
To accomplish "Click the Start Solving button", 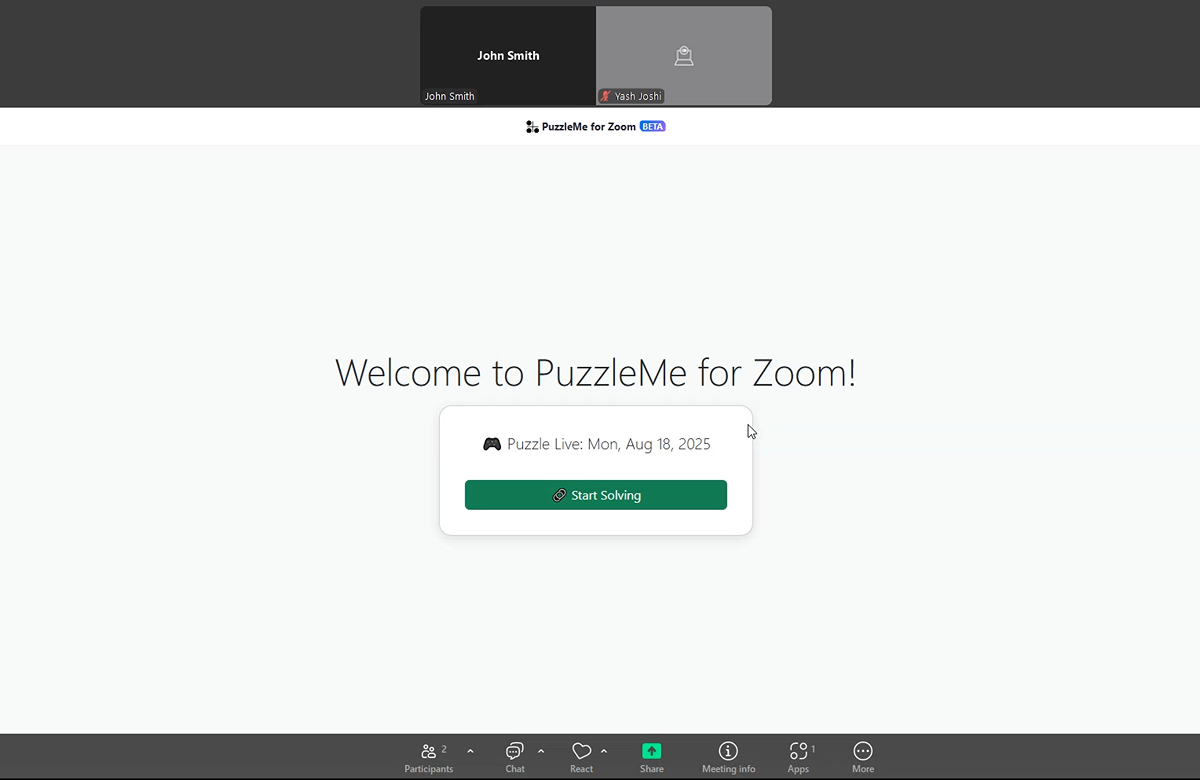I will pos(596,495).
